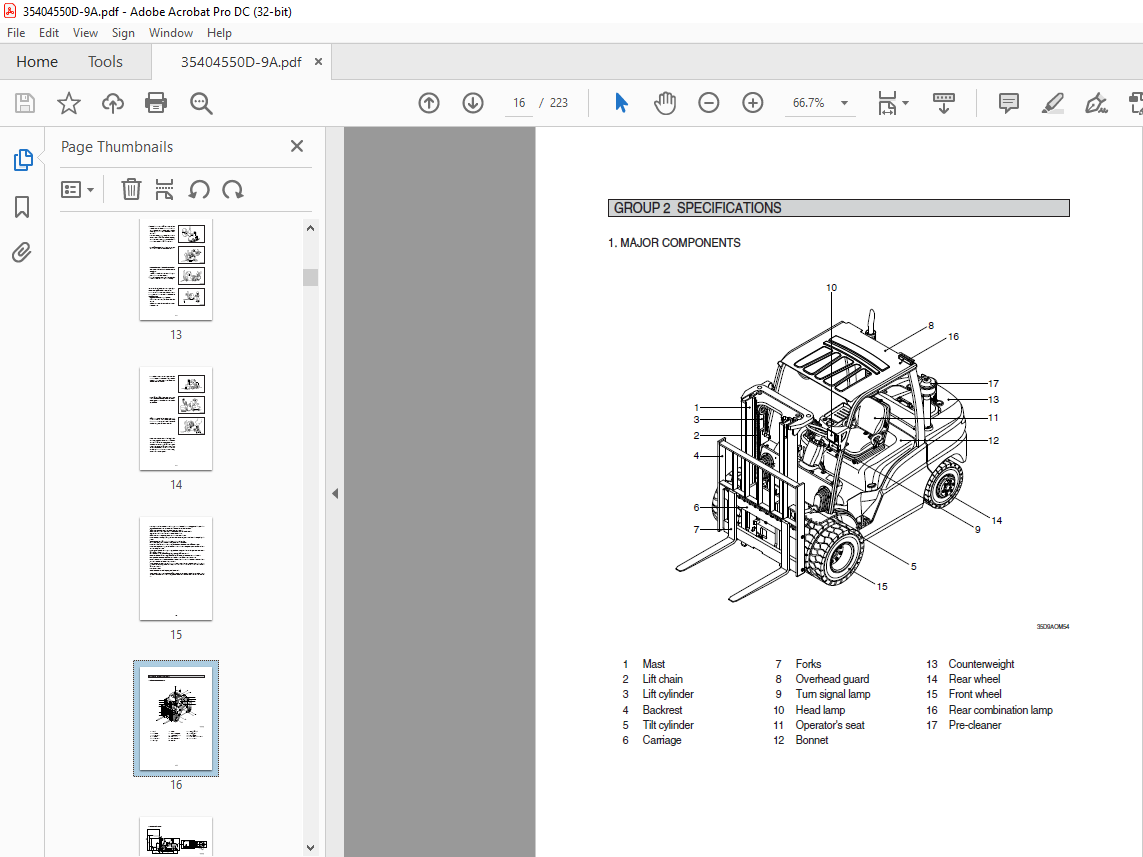Screen dimensions: 1143x857
Task: Click the 'Tilt cylinder' legend entry
Action: point(668,725)
